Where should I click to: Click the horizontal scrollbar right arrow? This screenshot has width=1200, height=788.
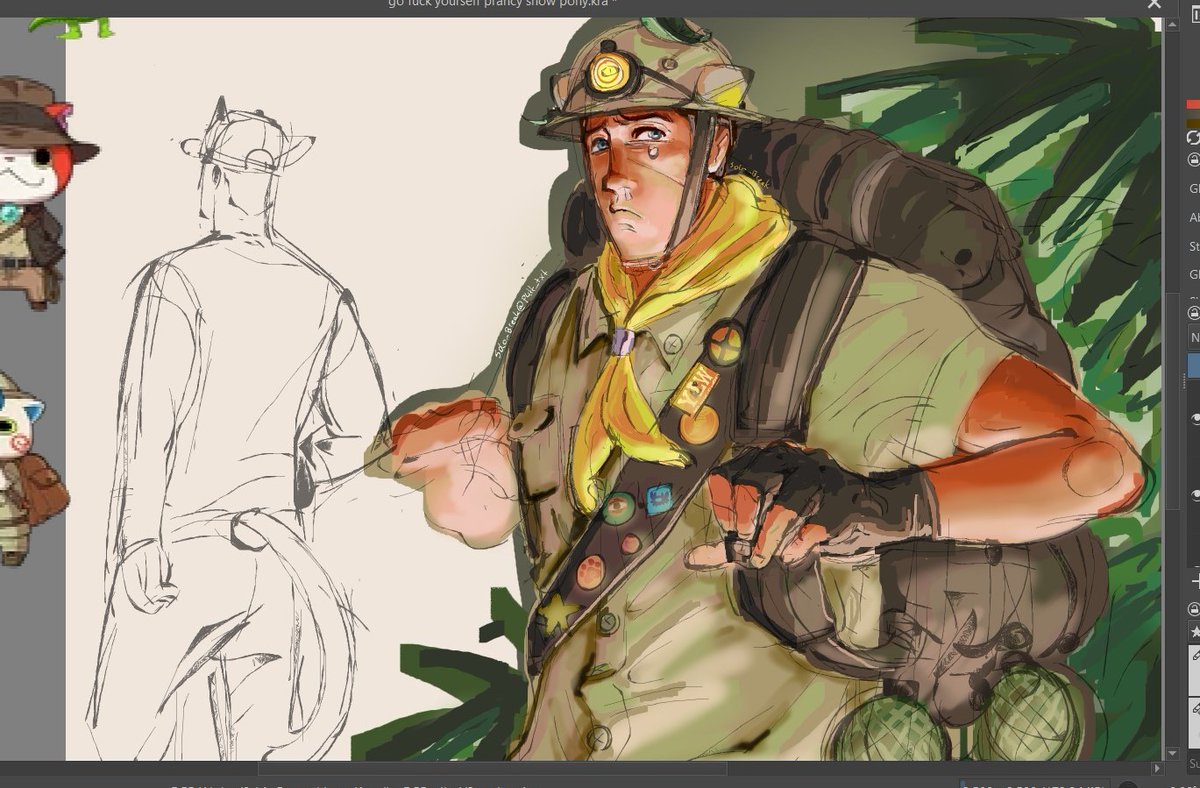click(x=1157, y=768)
